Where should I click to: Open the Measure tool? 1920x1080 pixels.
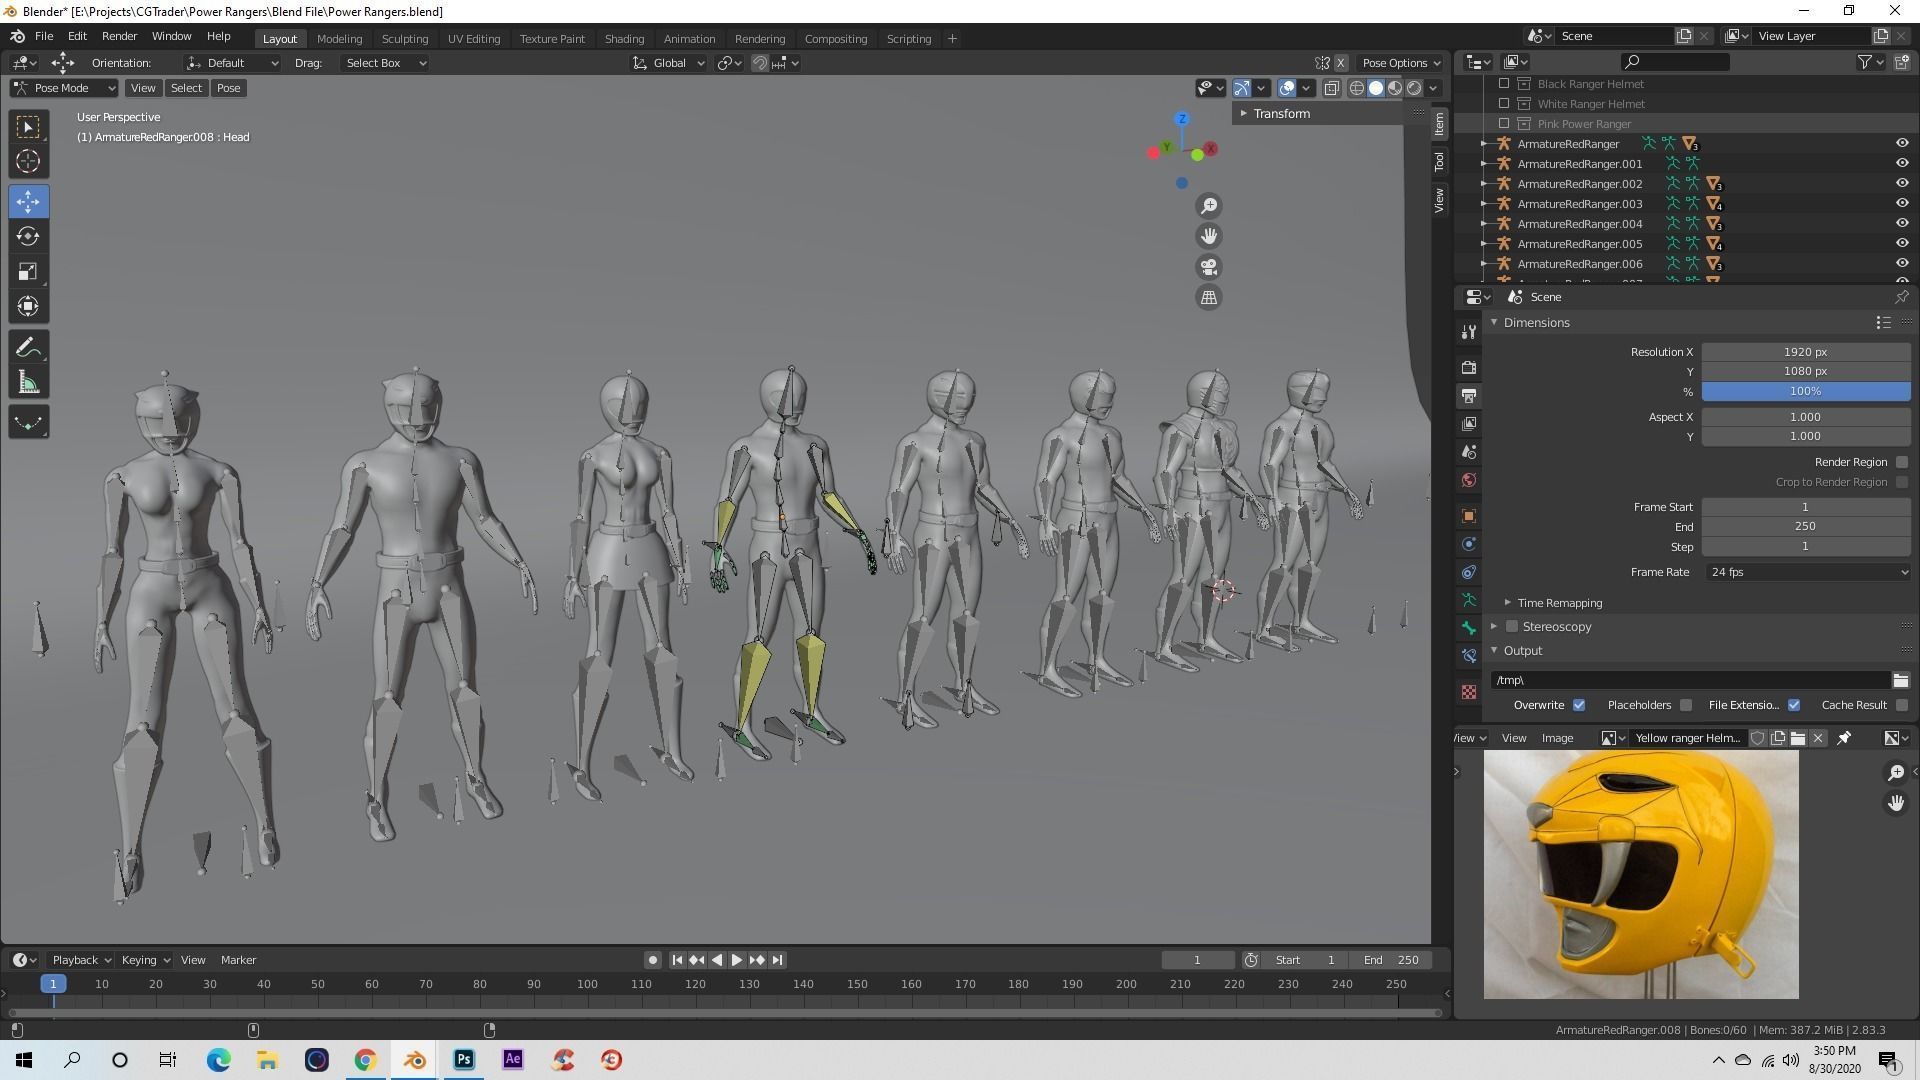click(28, 381)
